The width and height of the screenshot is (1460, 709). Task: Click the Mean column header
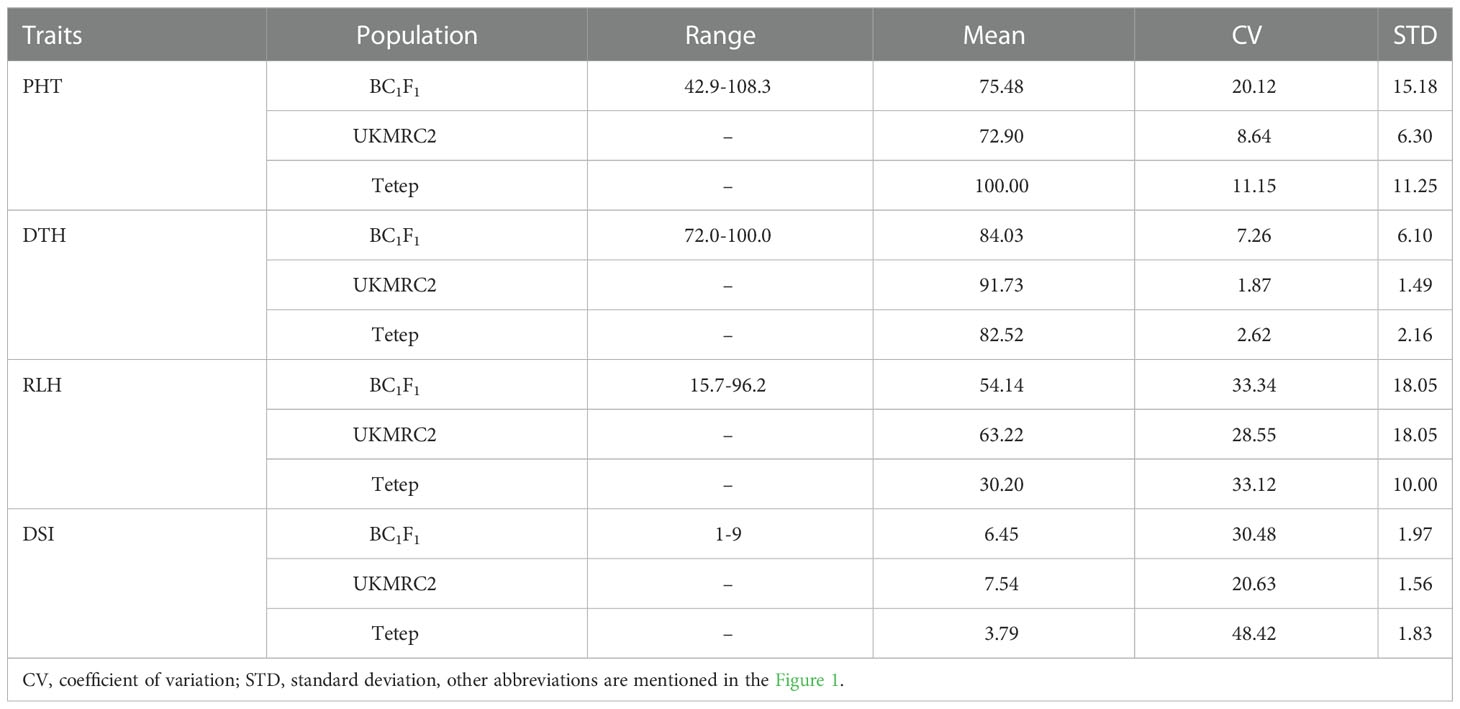tap(994, 36)
